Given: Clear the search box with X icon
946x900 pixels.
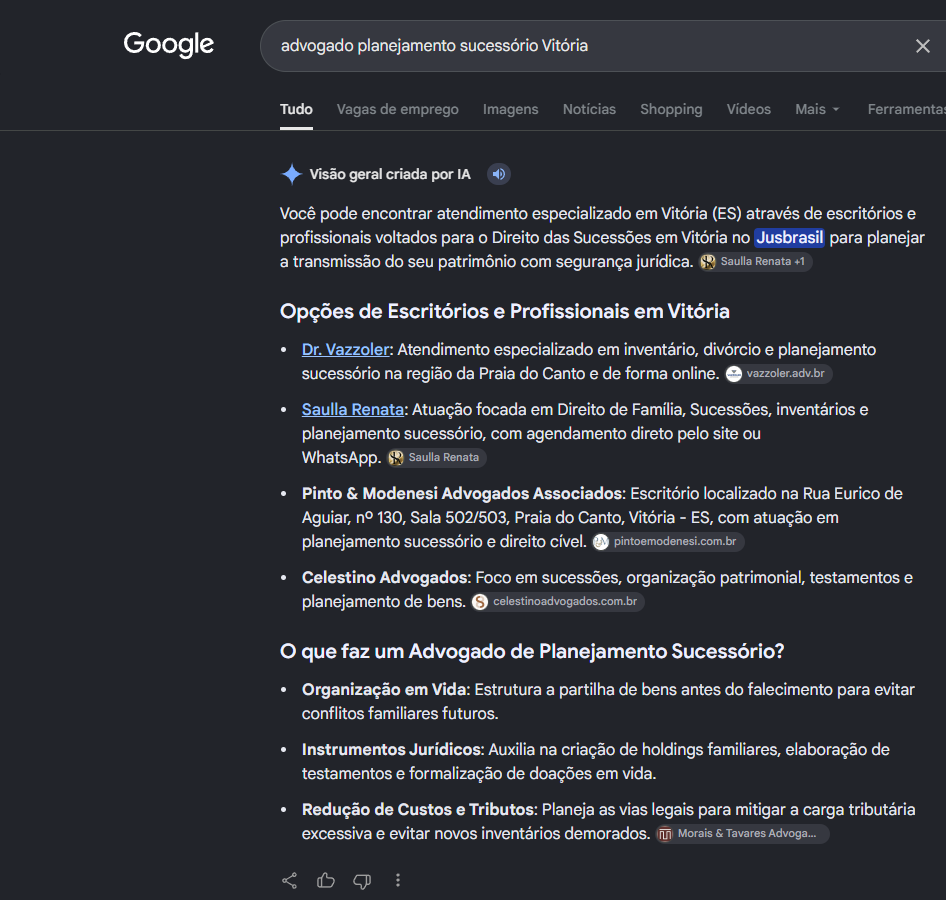Looking at the screenshot, I should coord(922,46).
